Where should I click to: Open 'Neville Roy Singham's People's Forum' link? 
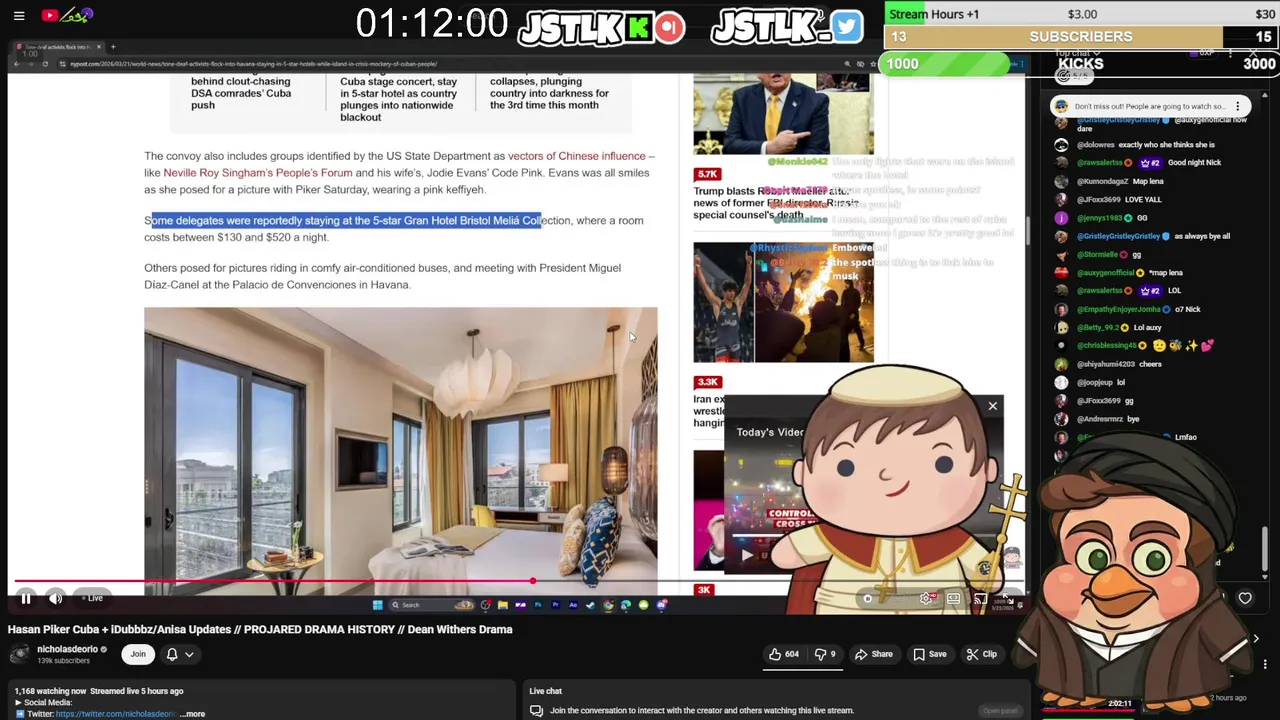coord(258,173)
